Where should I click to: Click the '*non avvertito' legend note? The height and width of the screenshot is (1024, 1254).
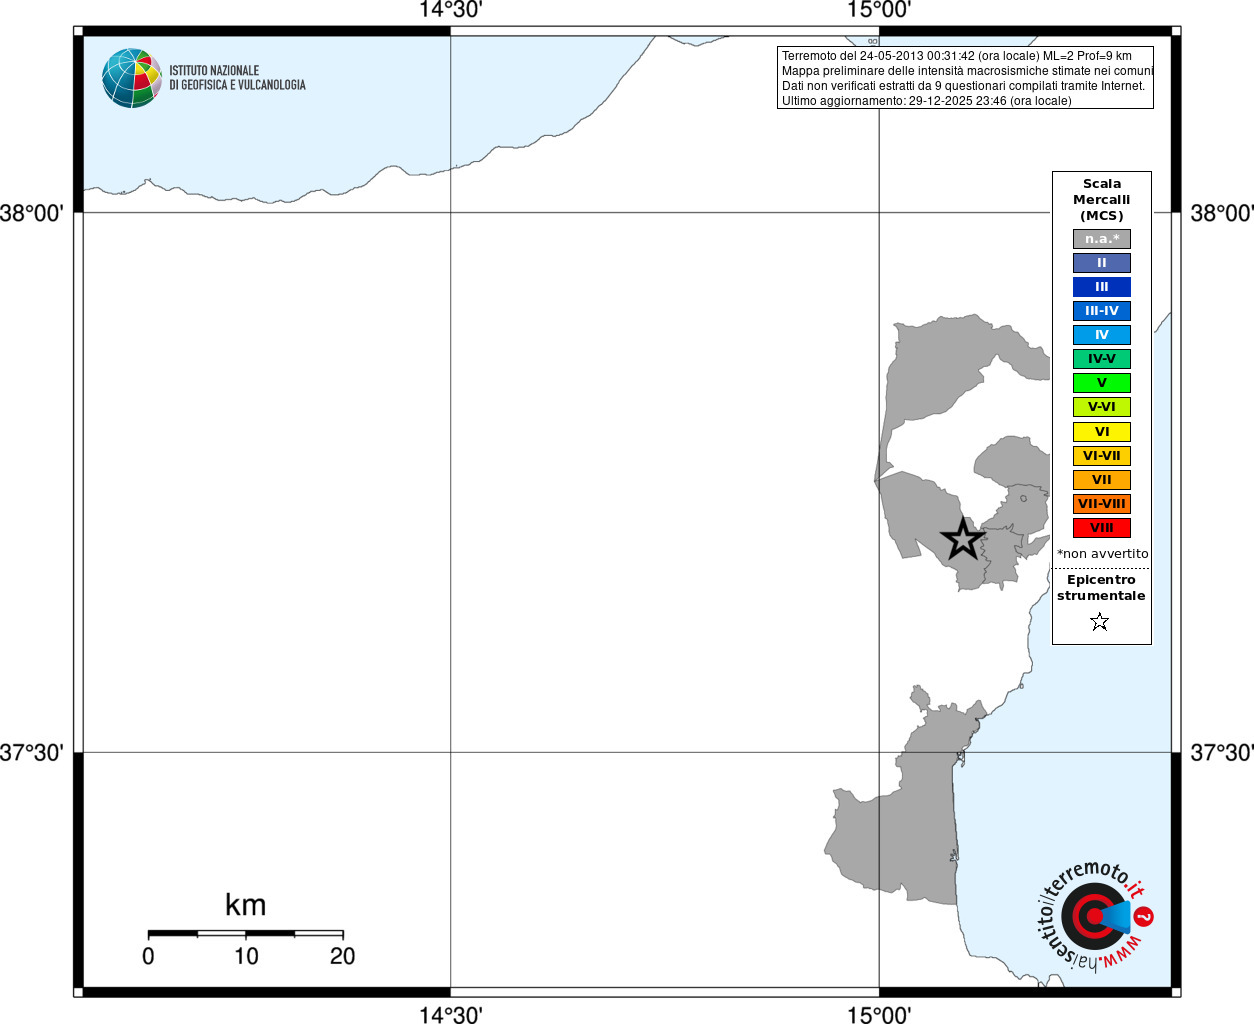(x=1103, y=554)
